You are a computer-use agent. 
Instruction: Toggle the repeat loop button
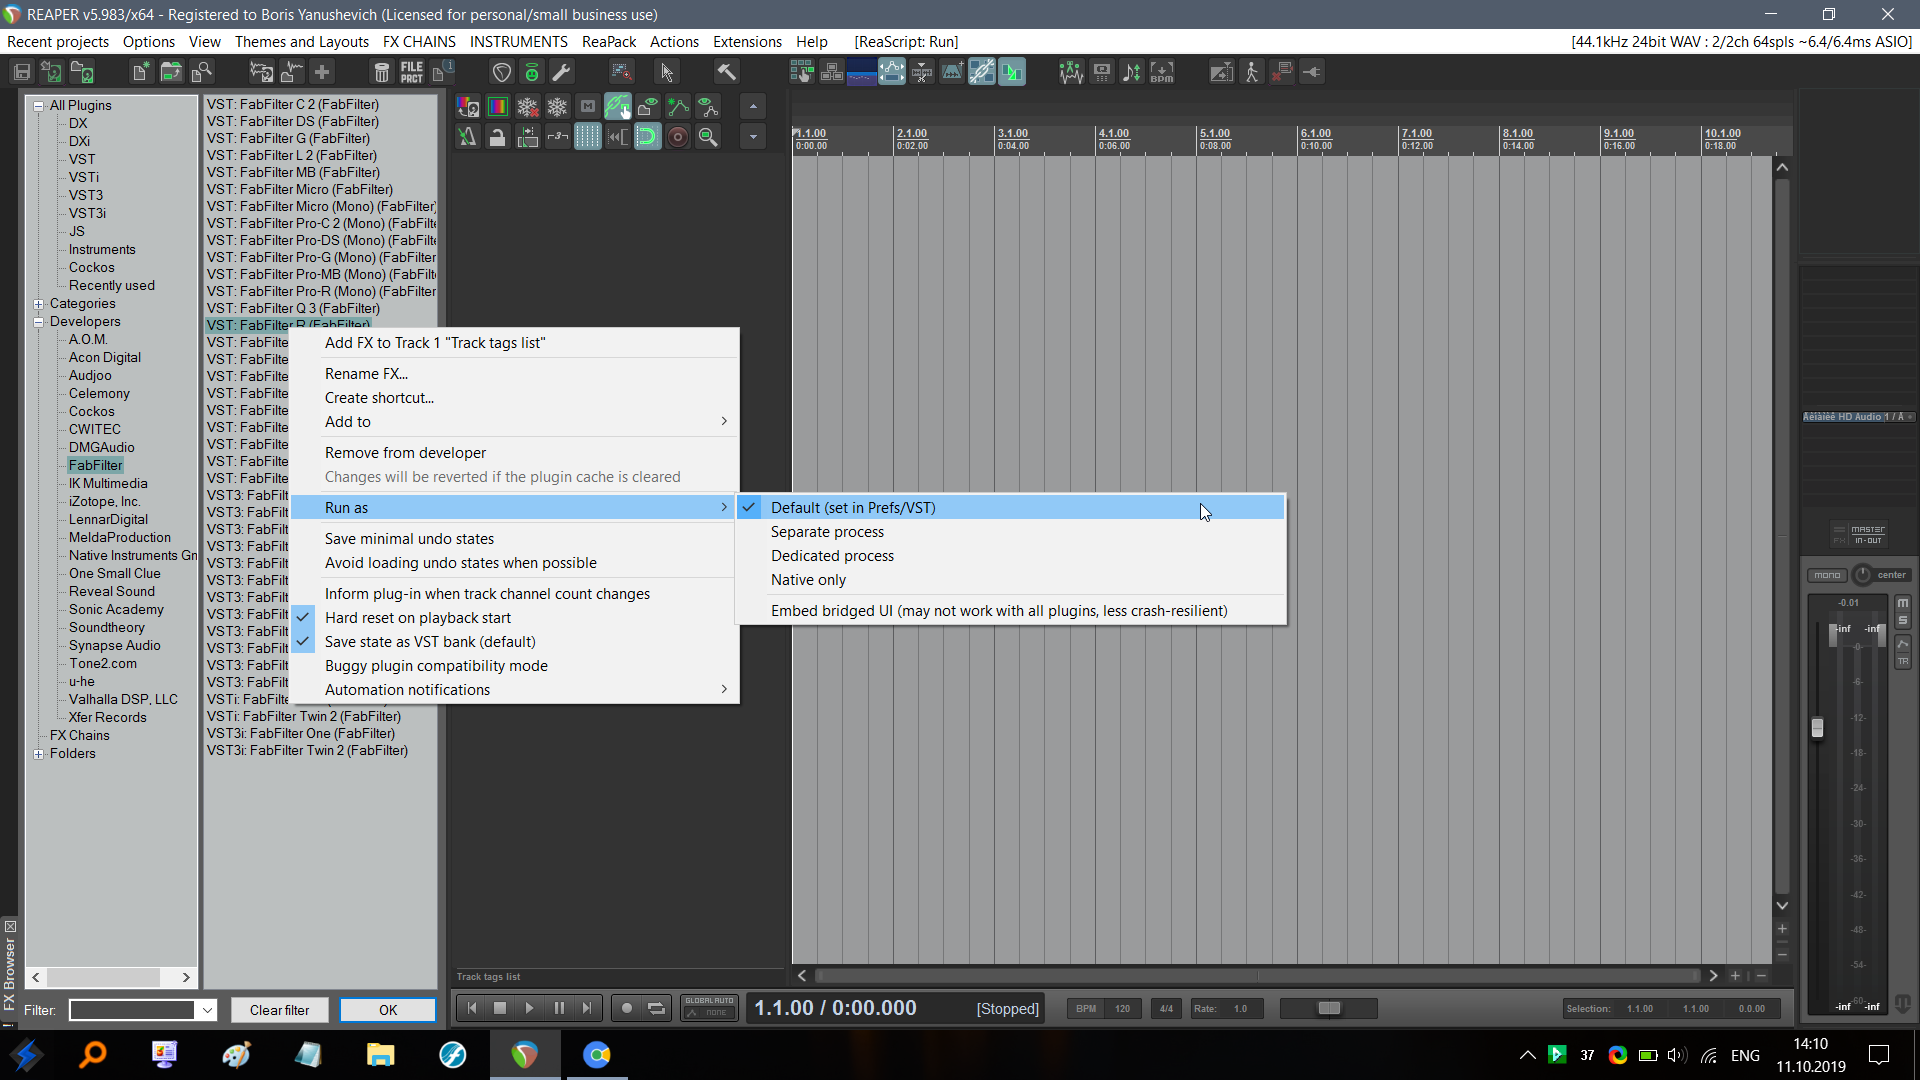click(x=656, y=1008)
